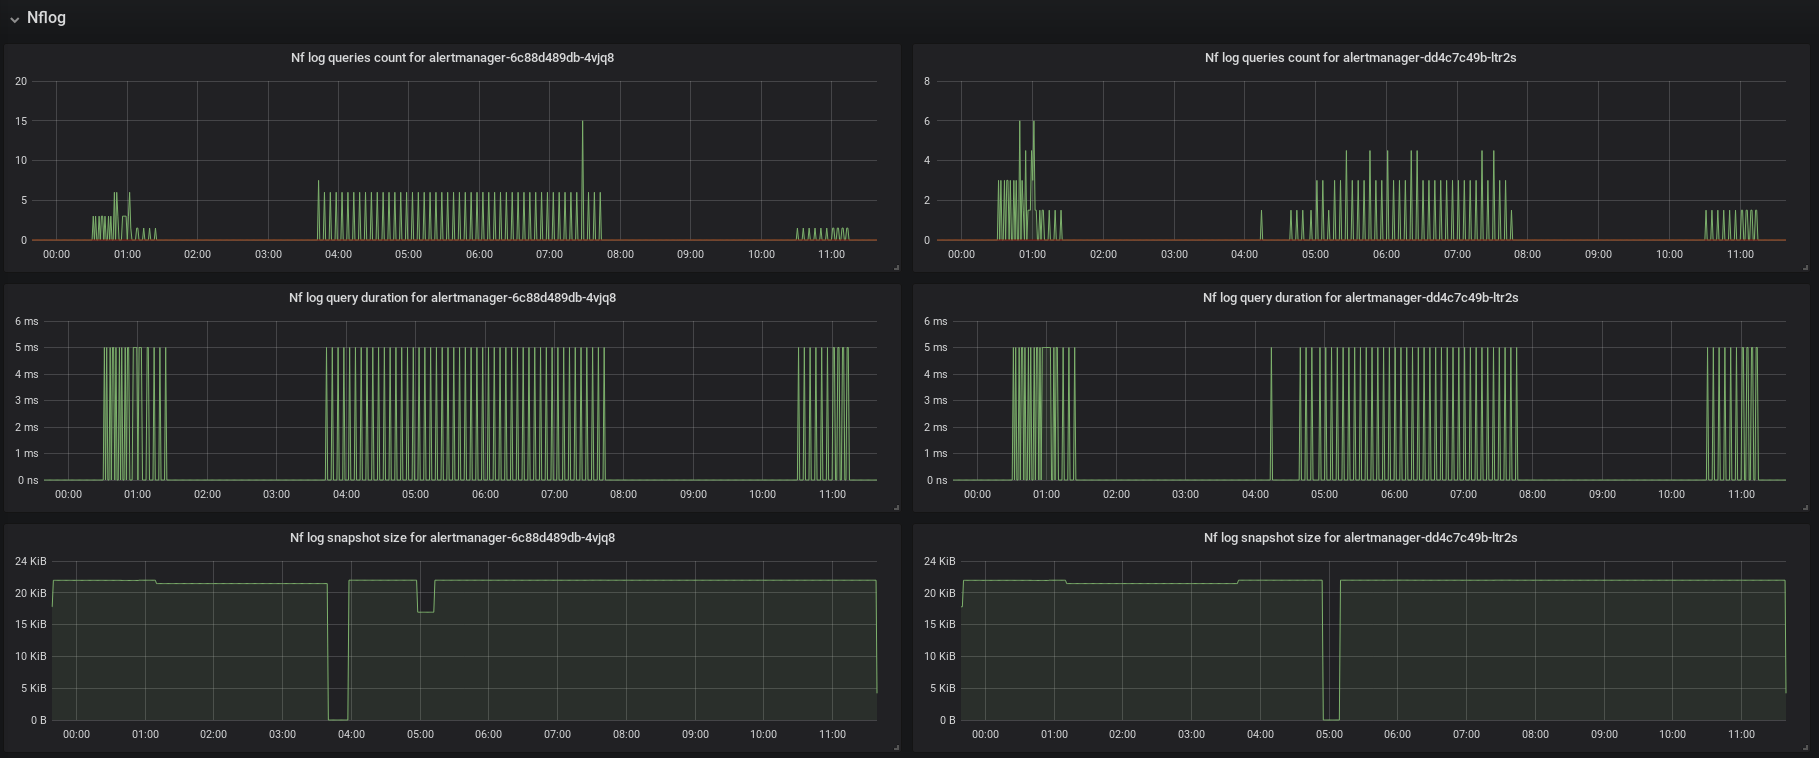
Task: Click resize handle of snapshot size 4vjq8 panel
Action: pos(896,747)
